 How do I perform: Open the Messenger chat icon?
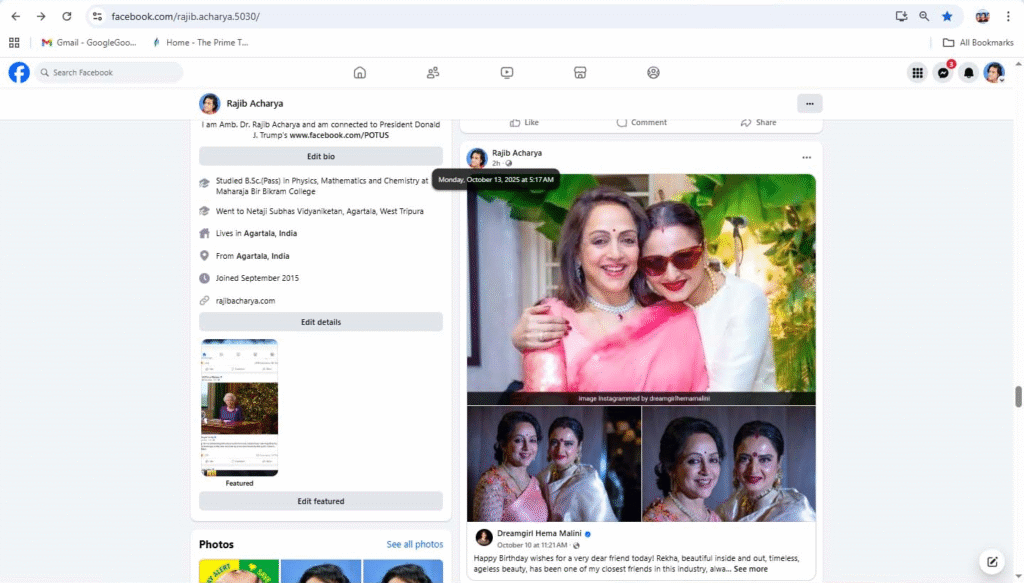point(943,73)
